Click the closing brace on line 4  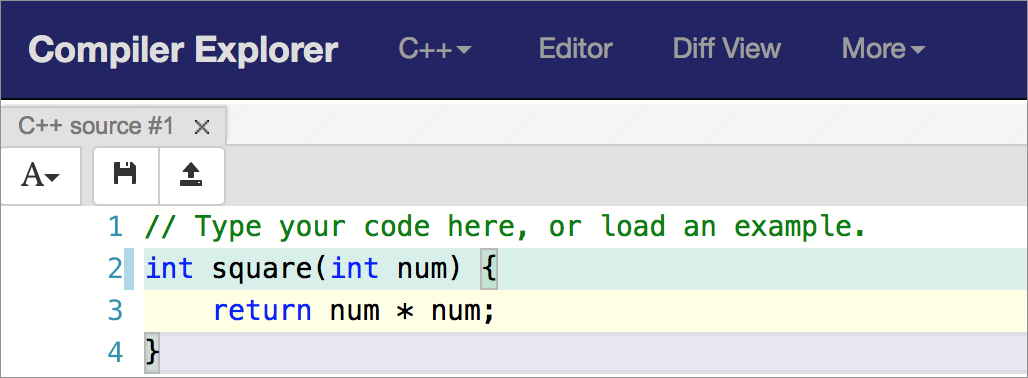coord(152,352)
